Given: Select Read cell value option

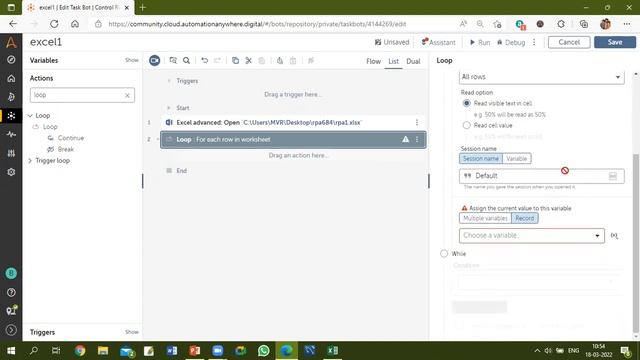Looking at the screenshot, I should pyautogui.click(x=467, y=125).
